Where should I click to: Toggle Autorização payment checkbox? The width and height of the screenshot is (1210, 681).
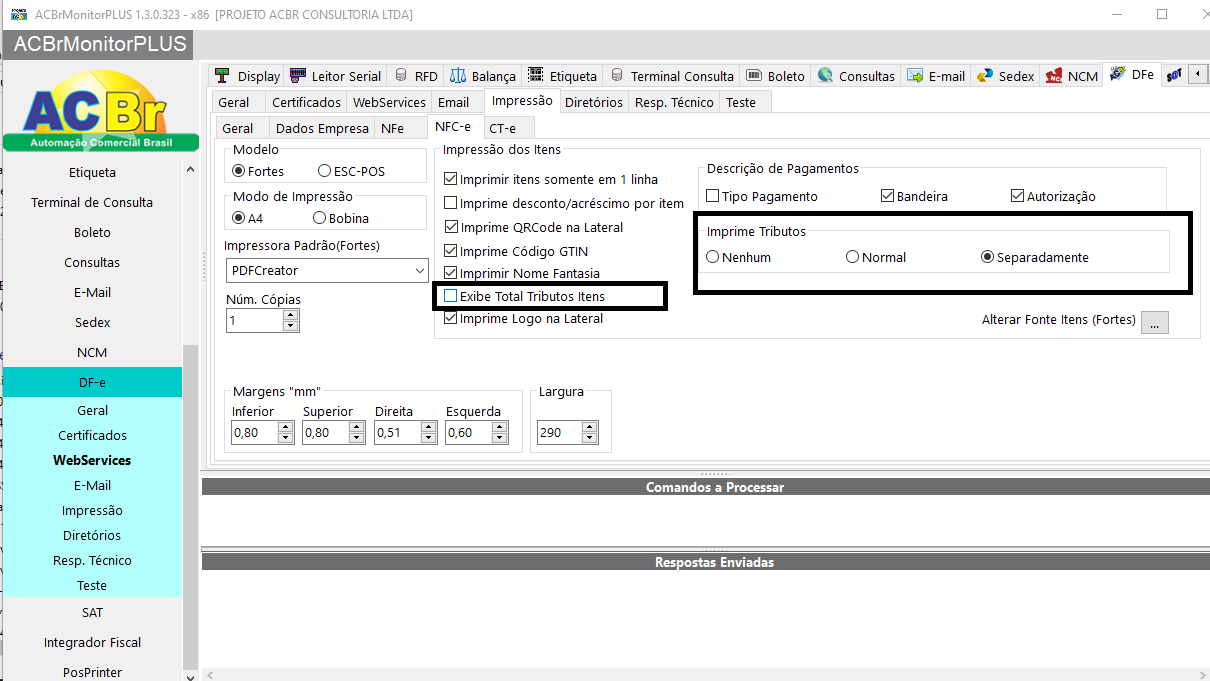1018,196
